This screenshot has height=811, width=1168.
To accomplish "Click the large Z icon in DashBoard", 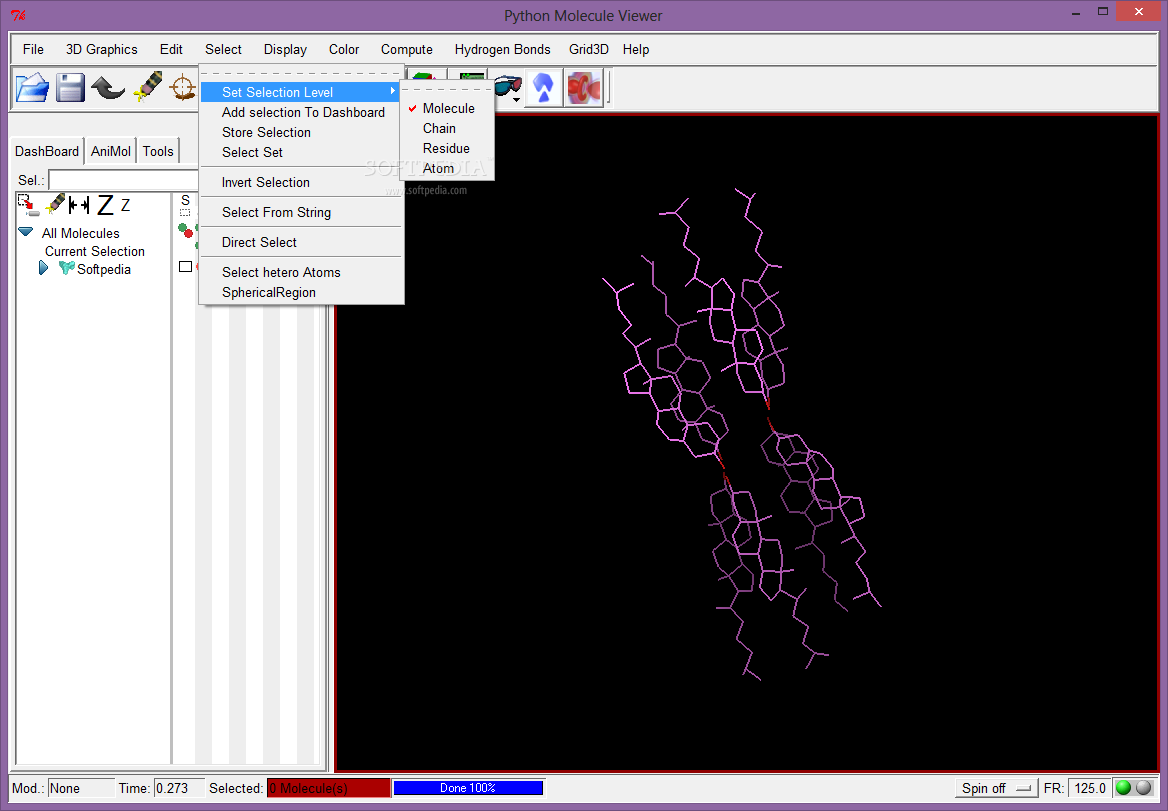I will pos(105,205).
